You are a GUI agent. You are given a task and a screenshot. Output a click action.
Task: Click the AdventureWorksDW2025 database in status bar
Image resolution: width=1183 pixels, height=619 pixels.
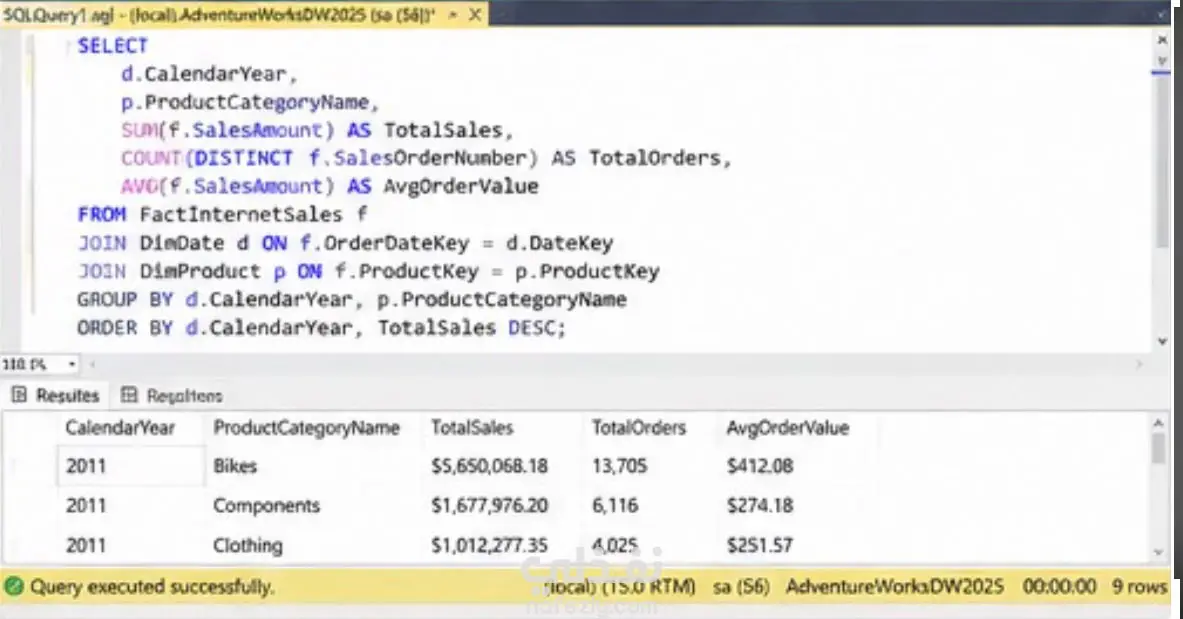[x=895, y=587]
